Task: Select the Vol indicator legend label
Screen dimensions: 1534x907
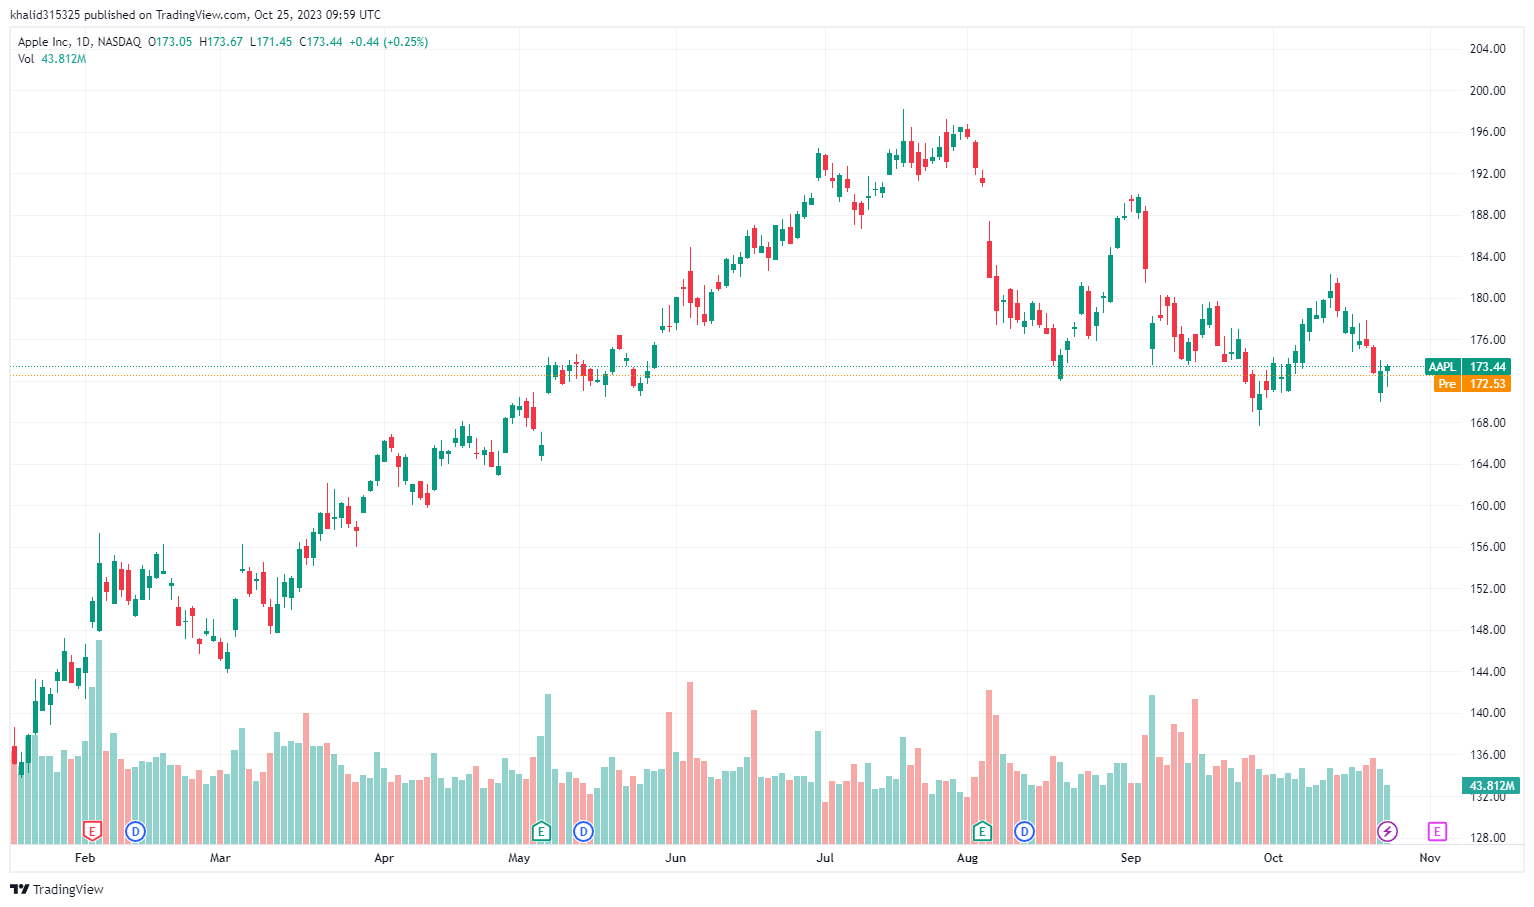Action: tap(26, 59)
